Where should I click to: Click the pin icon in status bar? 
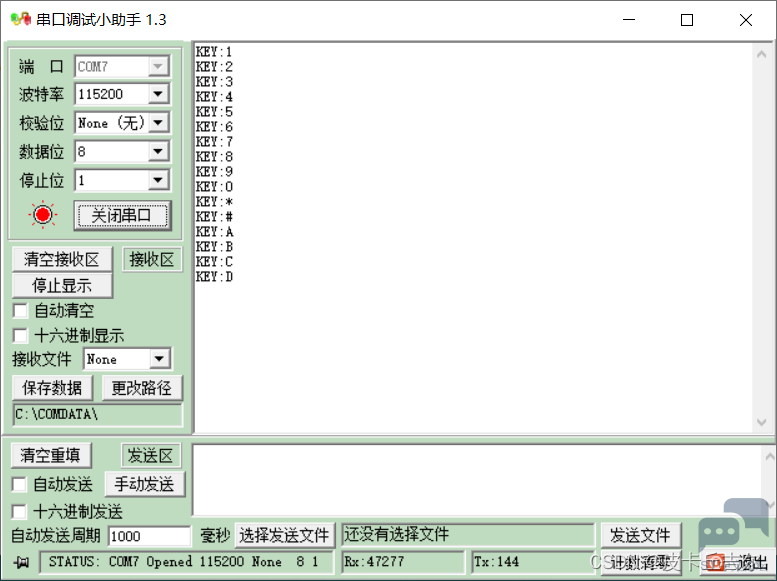point(21,562)
